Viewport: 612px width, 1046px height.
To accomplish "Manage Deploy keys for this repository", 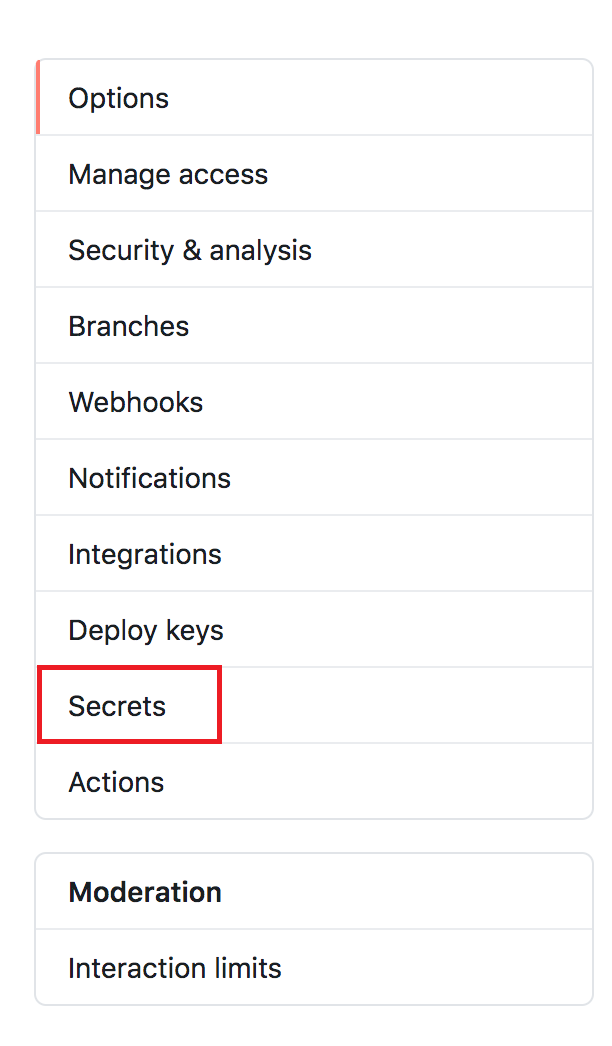I will (x=146, y=630).
